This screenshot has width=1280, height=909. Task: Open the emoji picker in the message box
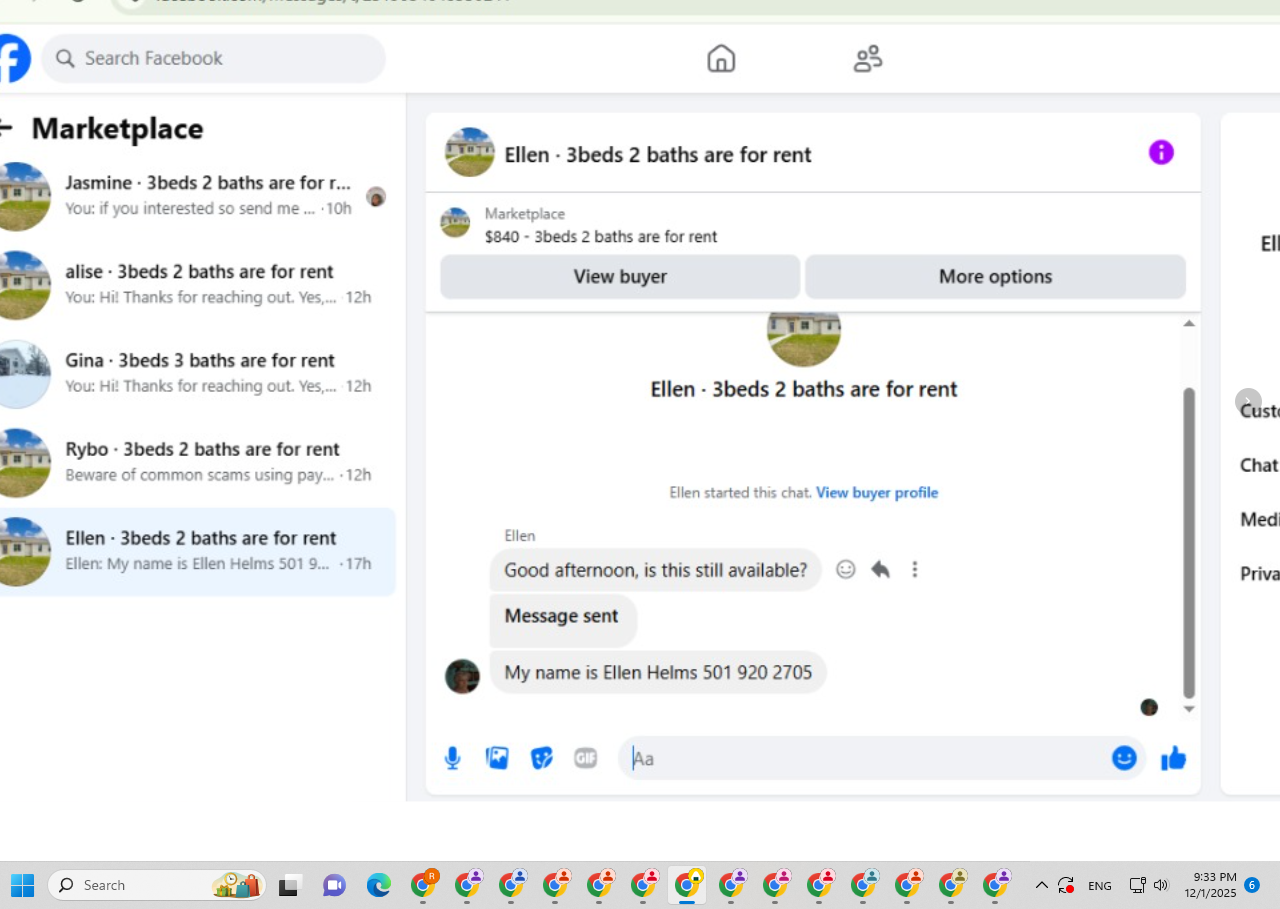point(1125,758)
